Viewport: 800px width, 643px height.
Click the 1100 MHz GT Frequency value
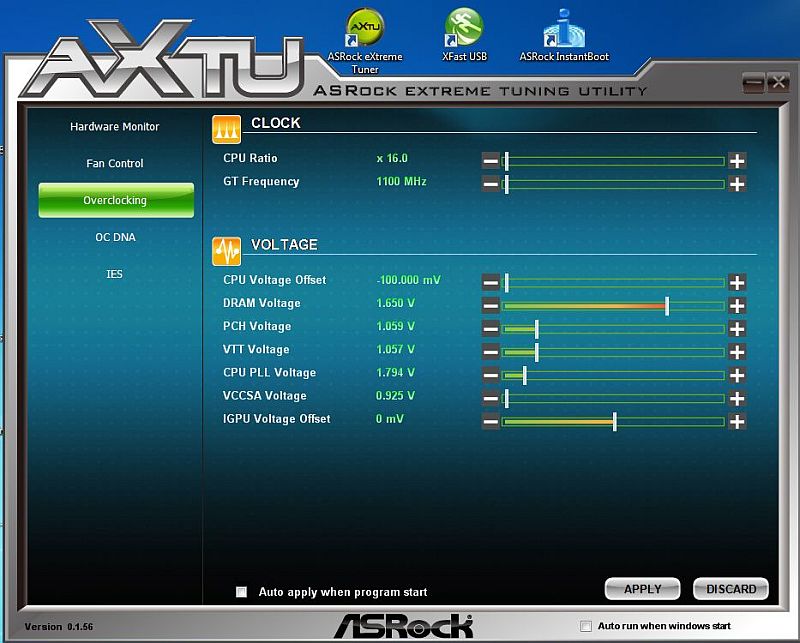click(x=401, y=181)
